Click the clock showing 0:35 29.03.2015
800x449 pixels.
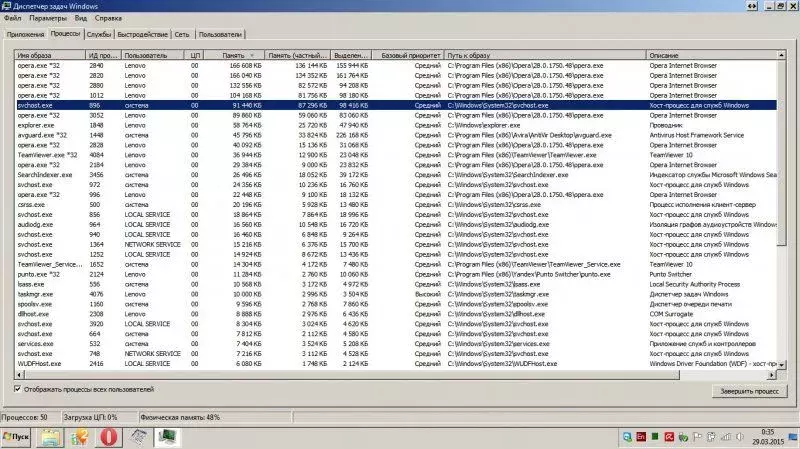(x=768, y=437)
